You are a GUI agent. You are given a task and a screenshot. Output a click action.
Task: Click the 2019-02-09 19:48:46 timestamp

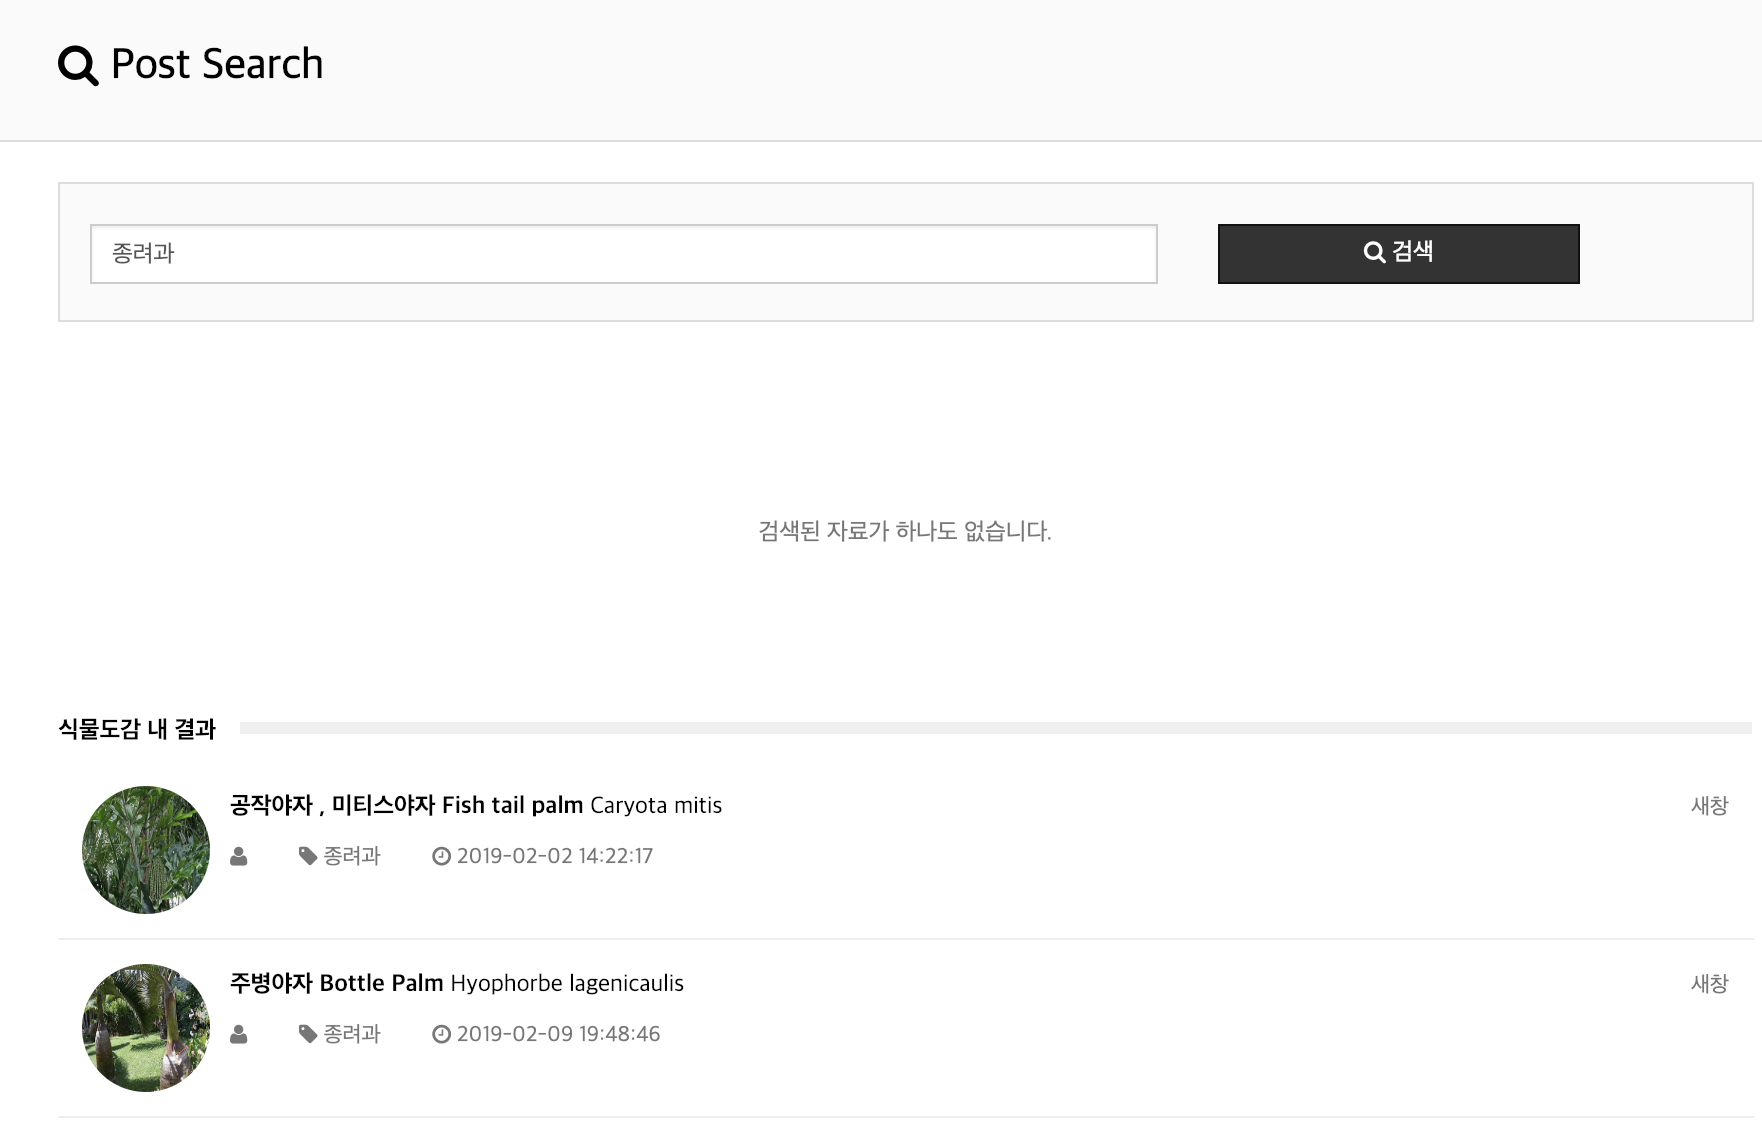point(558,1034)
